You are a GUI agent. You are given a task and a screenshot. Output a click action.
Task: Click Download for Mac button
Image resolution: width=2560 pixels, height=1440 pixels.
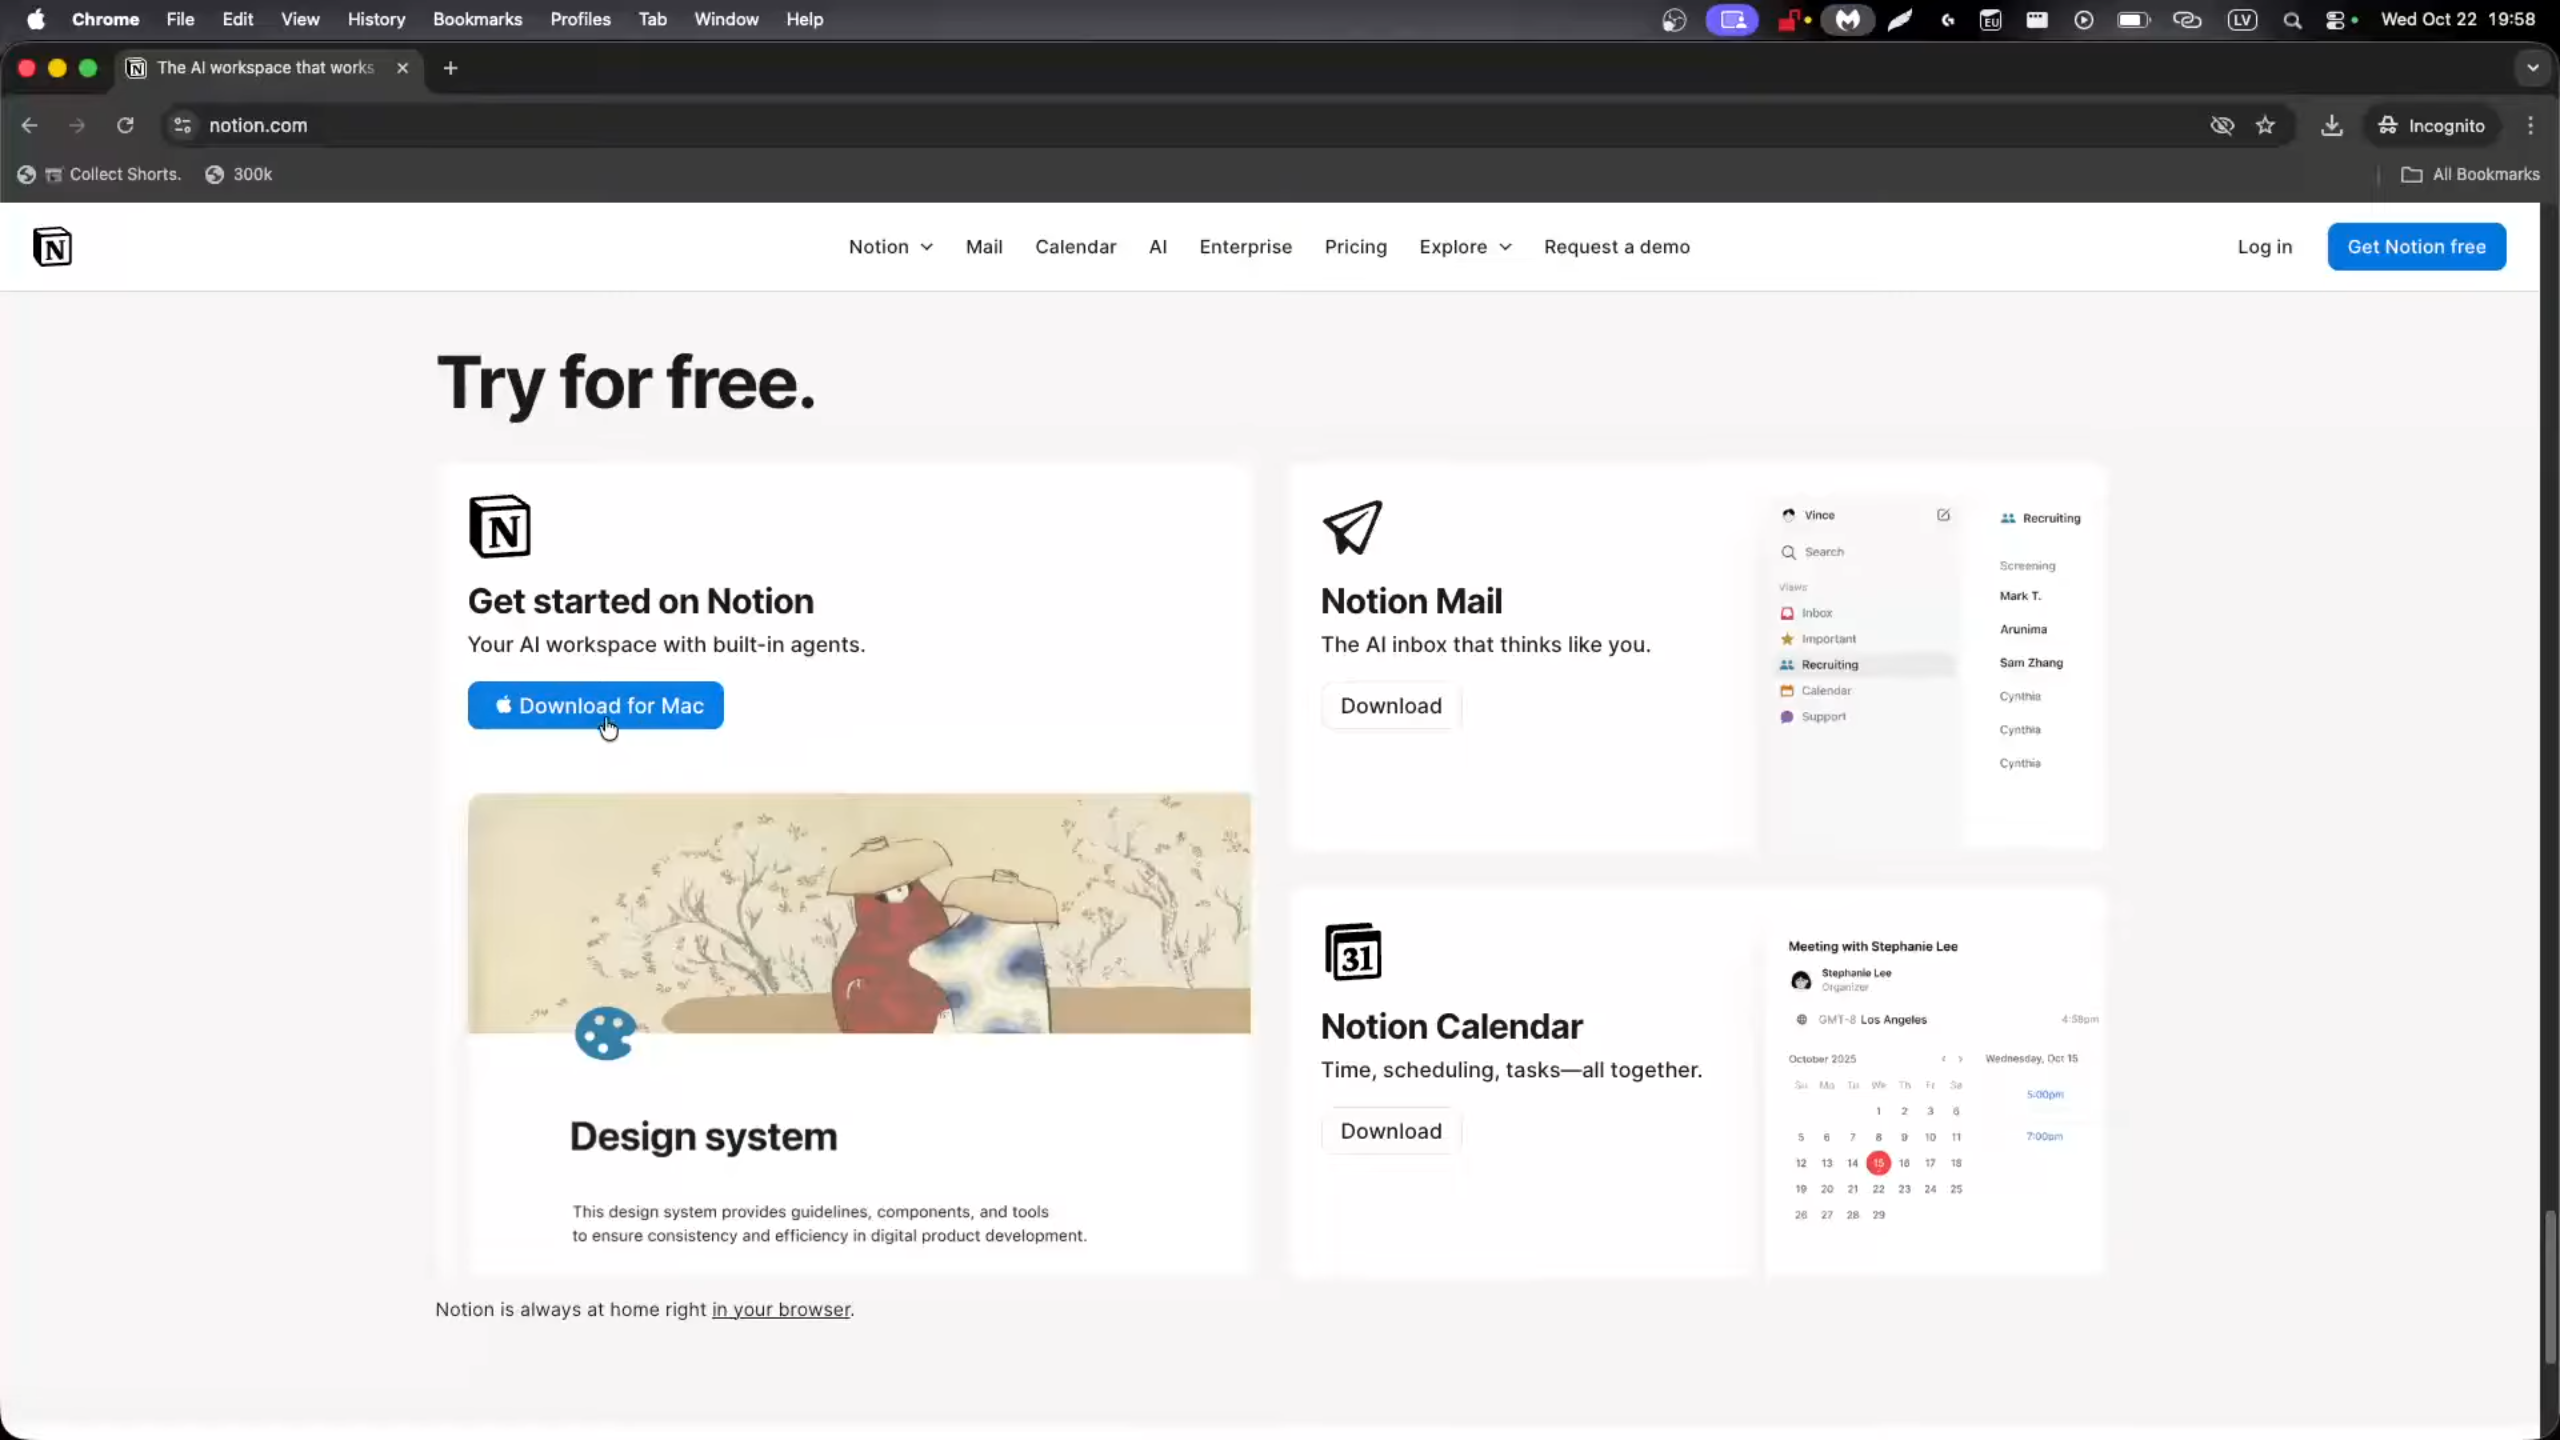(x=595, y=706)
